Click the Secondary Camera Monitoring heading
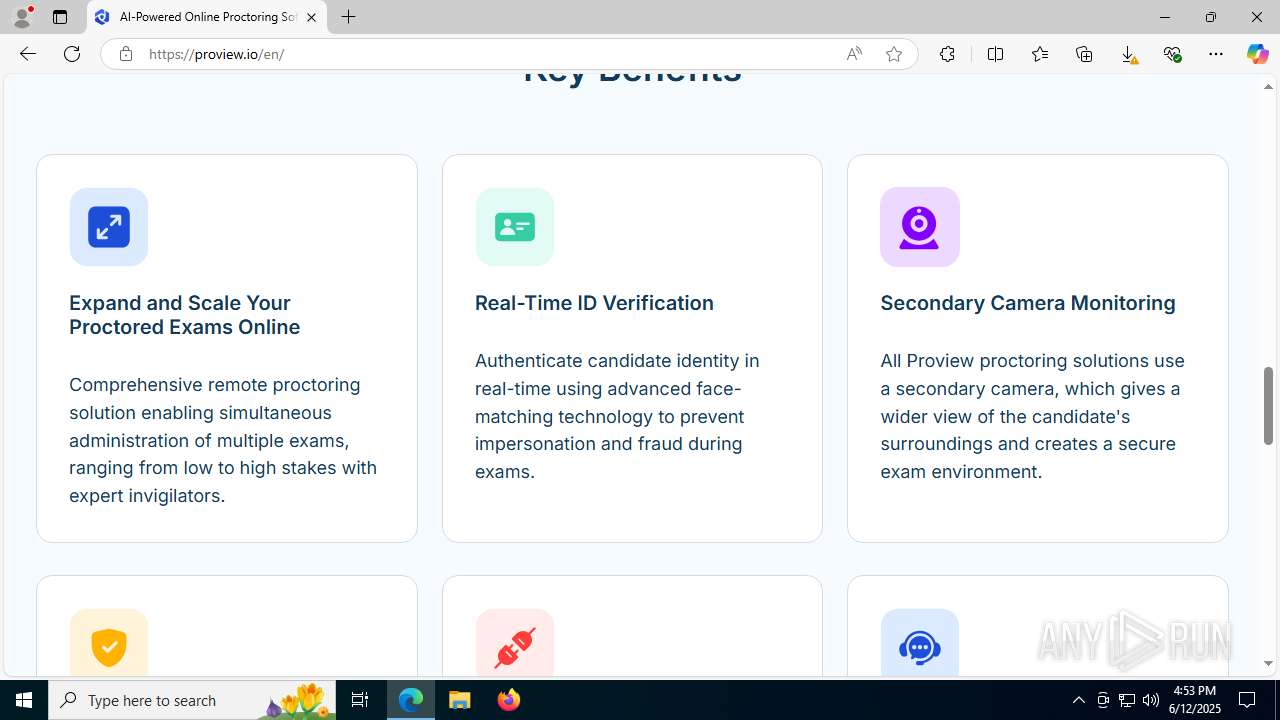 (x=1028, y=303)
